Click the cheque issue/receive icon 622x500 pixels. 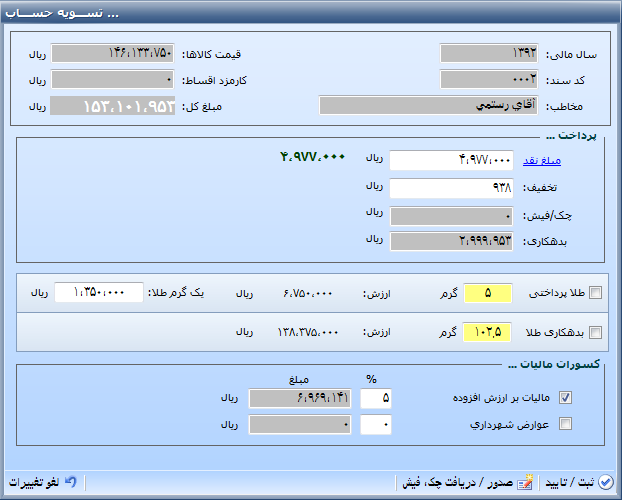pyautogui.click(x=526, y=482)
